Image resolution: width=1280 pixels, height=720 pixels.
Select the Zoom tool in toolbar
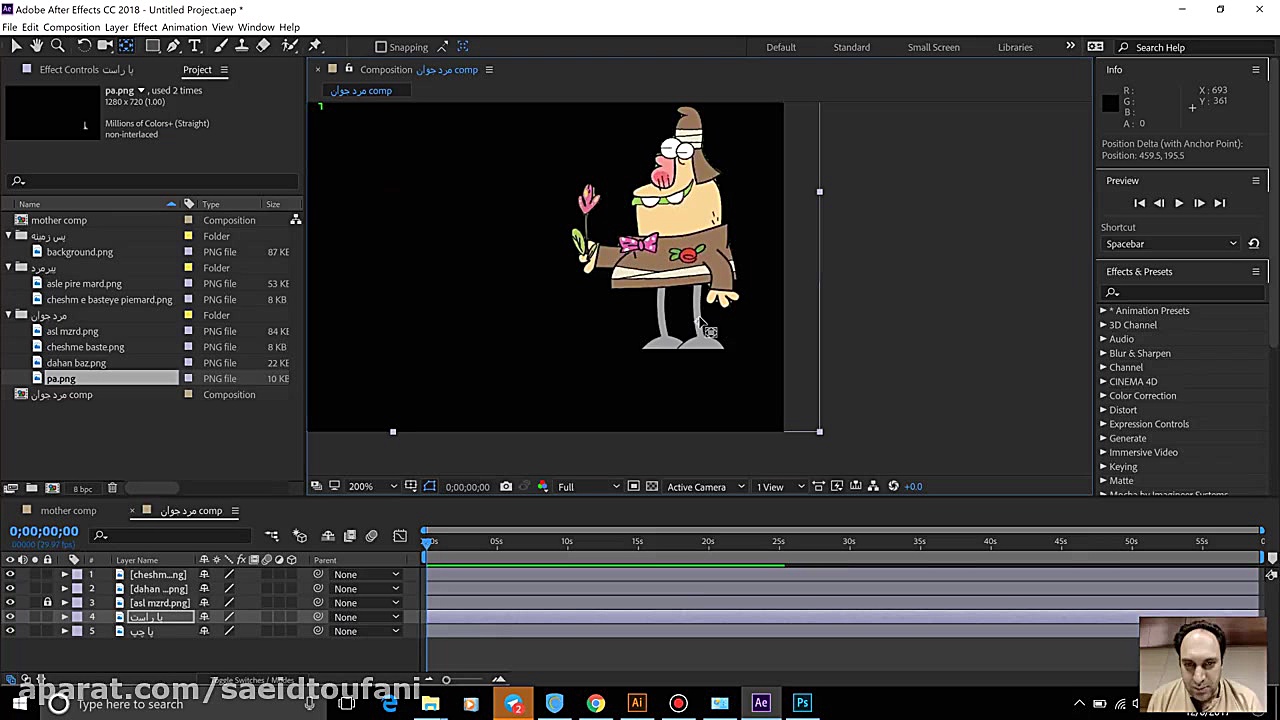[58, 46]
